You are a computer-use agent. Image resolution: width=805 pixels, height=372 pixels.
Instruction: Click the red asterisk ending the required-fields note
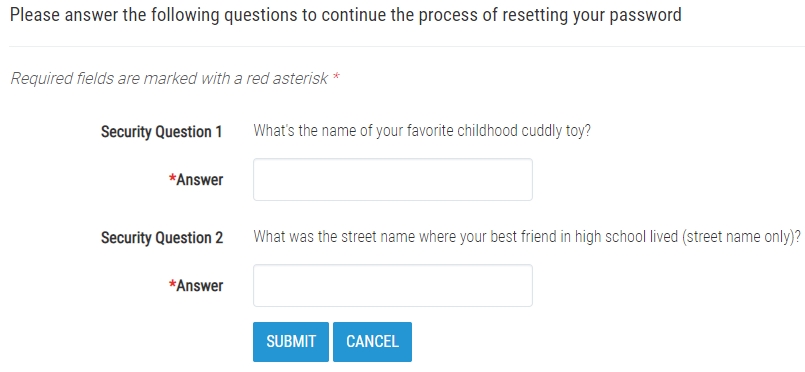pos(336,77)
